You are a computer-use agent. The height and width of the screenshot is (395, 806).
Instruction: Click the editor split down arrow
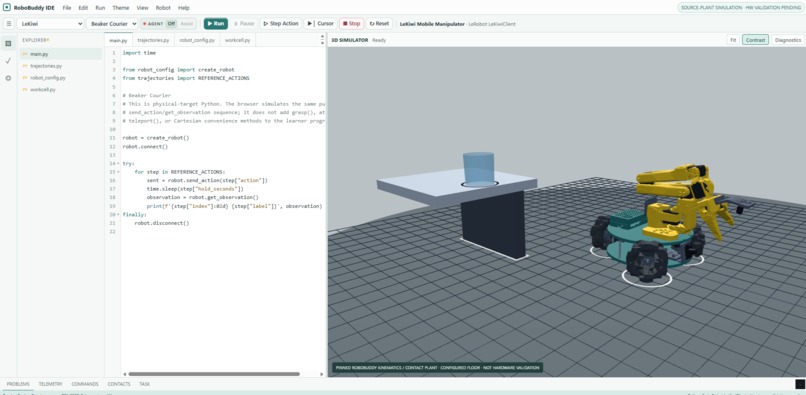click(322, 43)
